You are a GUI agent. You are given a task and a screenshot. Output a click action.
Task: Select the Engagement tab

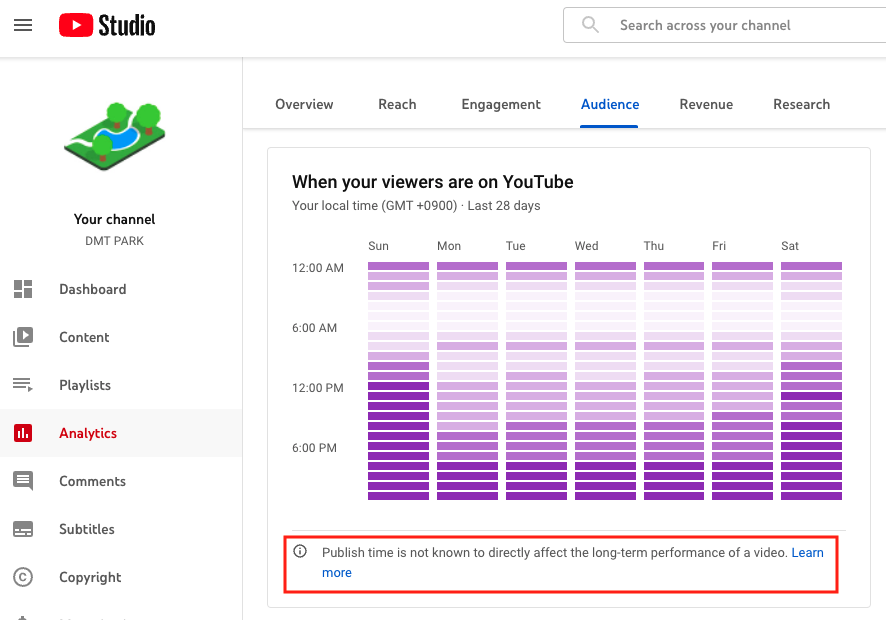coord(501,104)
